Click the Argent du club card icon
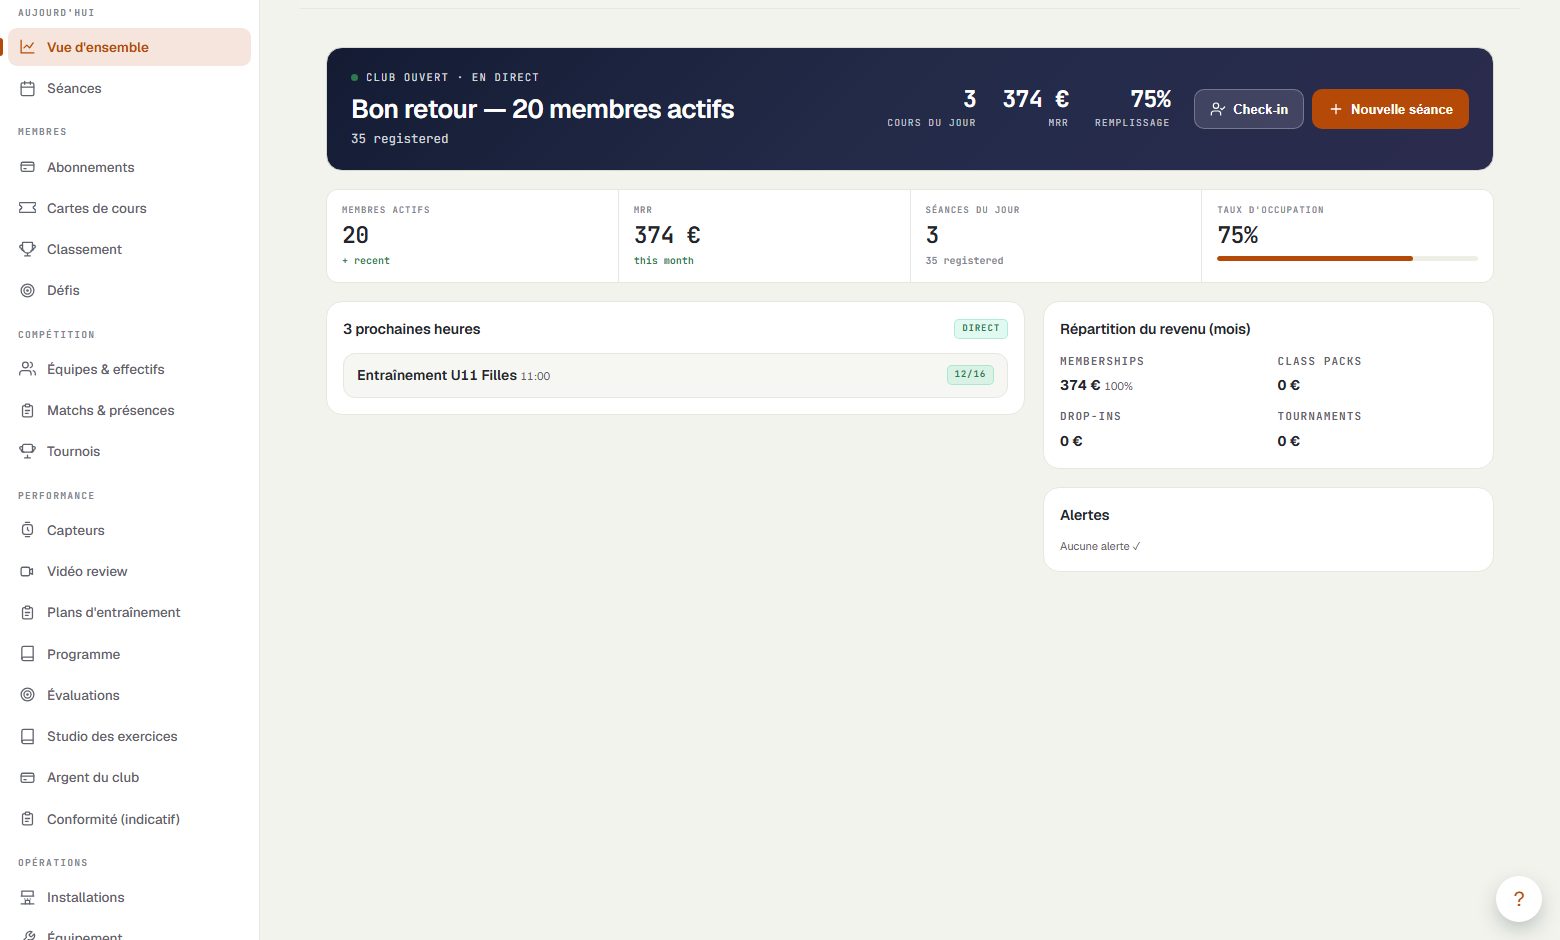Viewport: 1560px width, 940px height. pyautogui.click(x=28, y=777)
